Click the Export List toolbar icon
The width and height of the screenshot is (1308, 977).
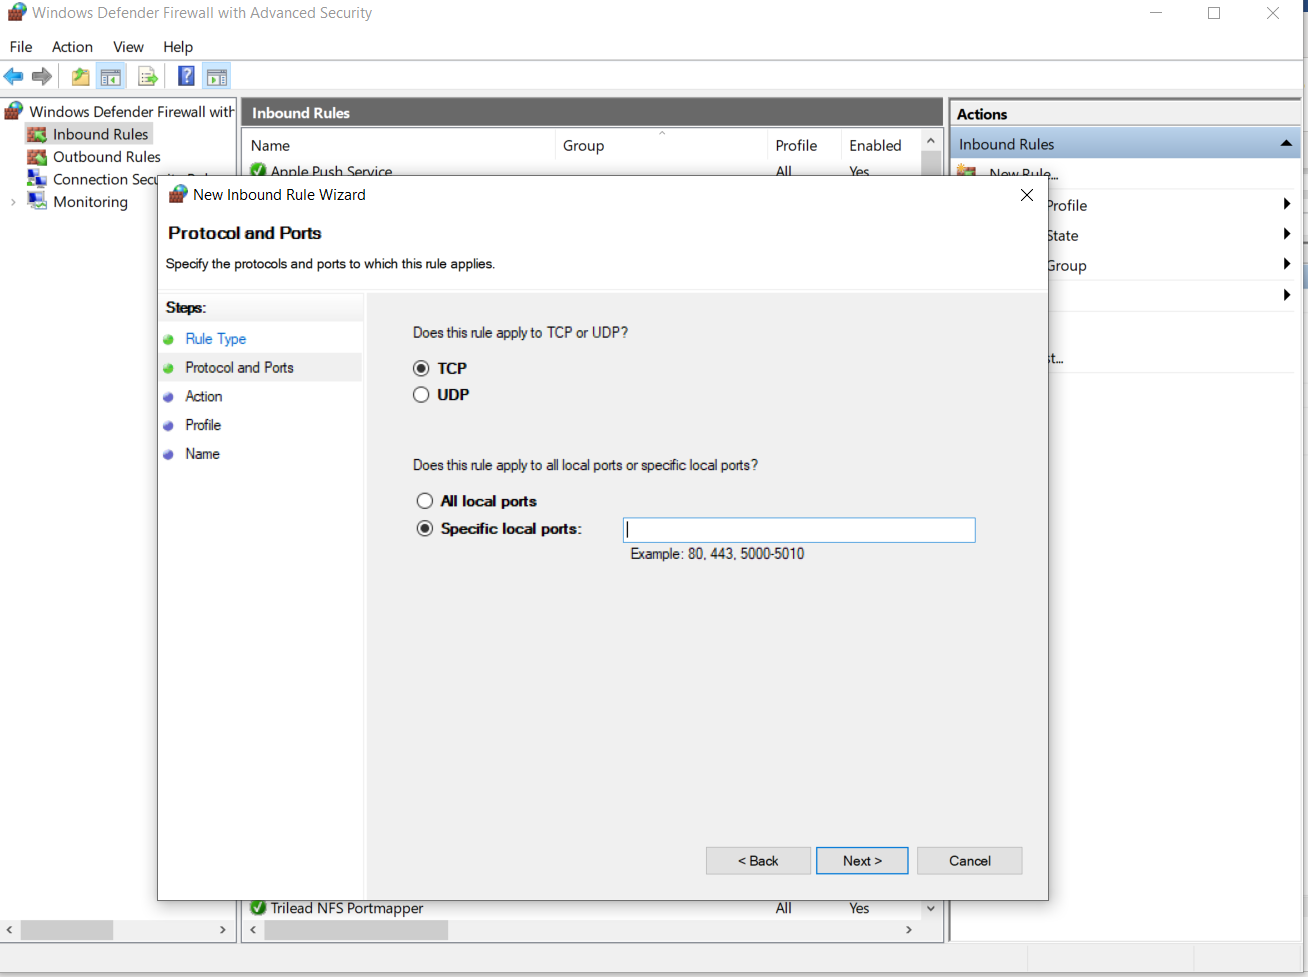coord(147,77)
